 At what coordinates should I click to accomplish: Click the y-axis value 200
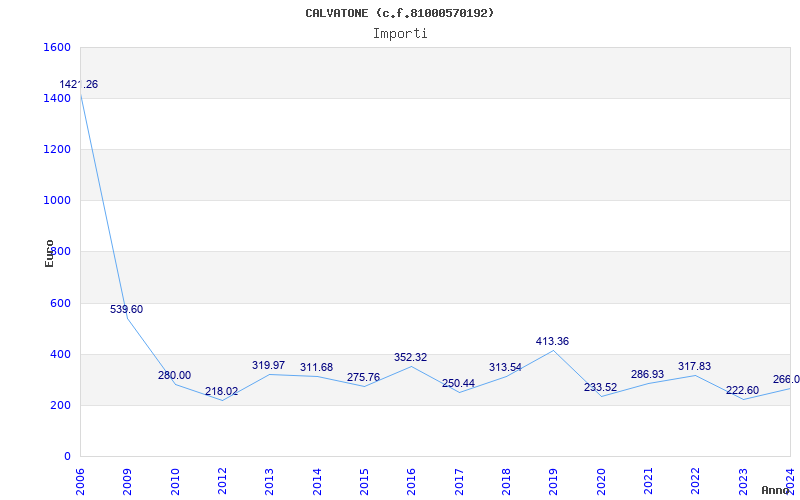pos(60,405)
